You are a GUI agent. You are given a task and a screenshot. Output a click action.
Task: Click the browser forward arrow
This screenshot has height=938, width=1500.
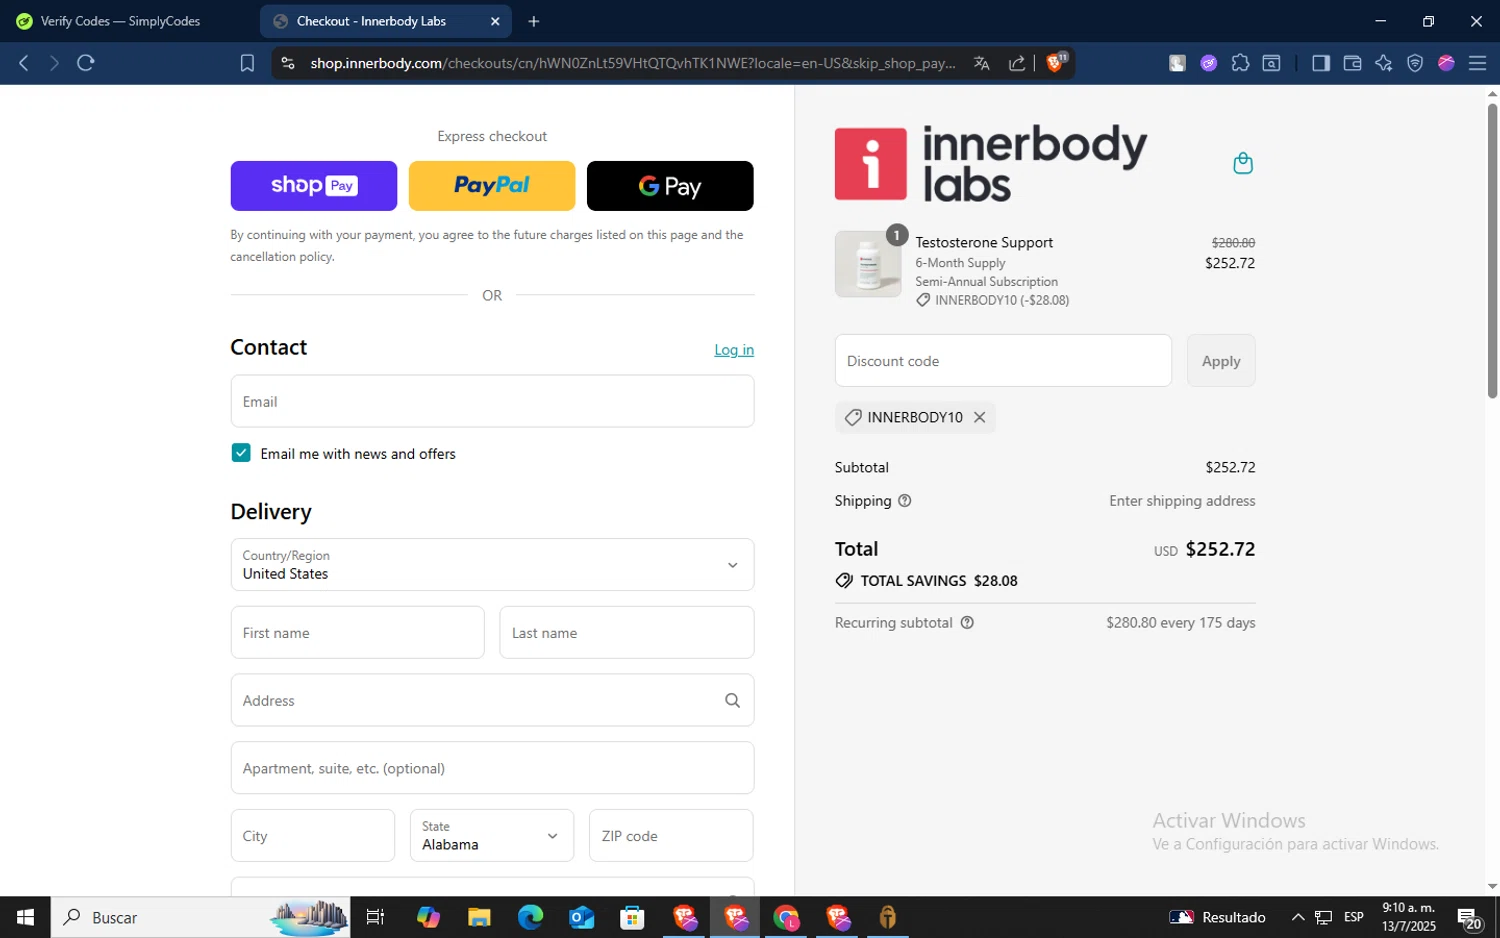tap(54, 63)
